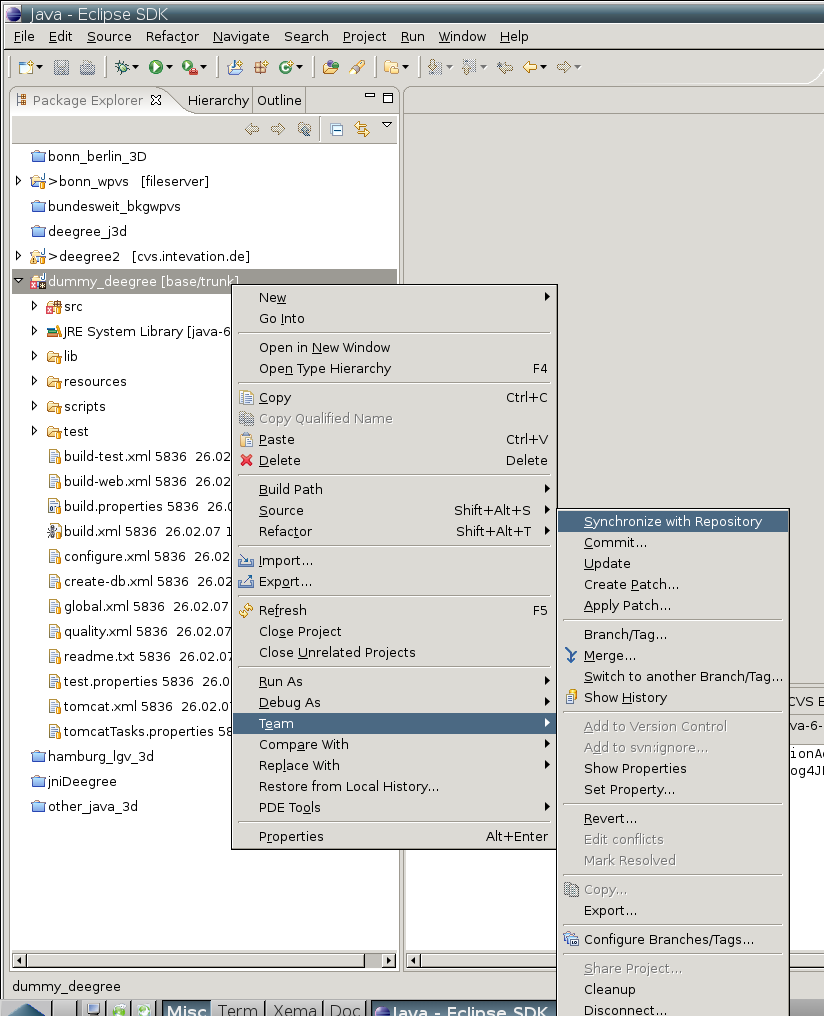This screenshot has width=824, height=1016.
Task: Click the main toolbar Back arrow icon
Action: pyautogui.click(x=531, y=67)
